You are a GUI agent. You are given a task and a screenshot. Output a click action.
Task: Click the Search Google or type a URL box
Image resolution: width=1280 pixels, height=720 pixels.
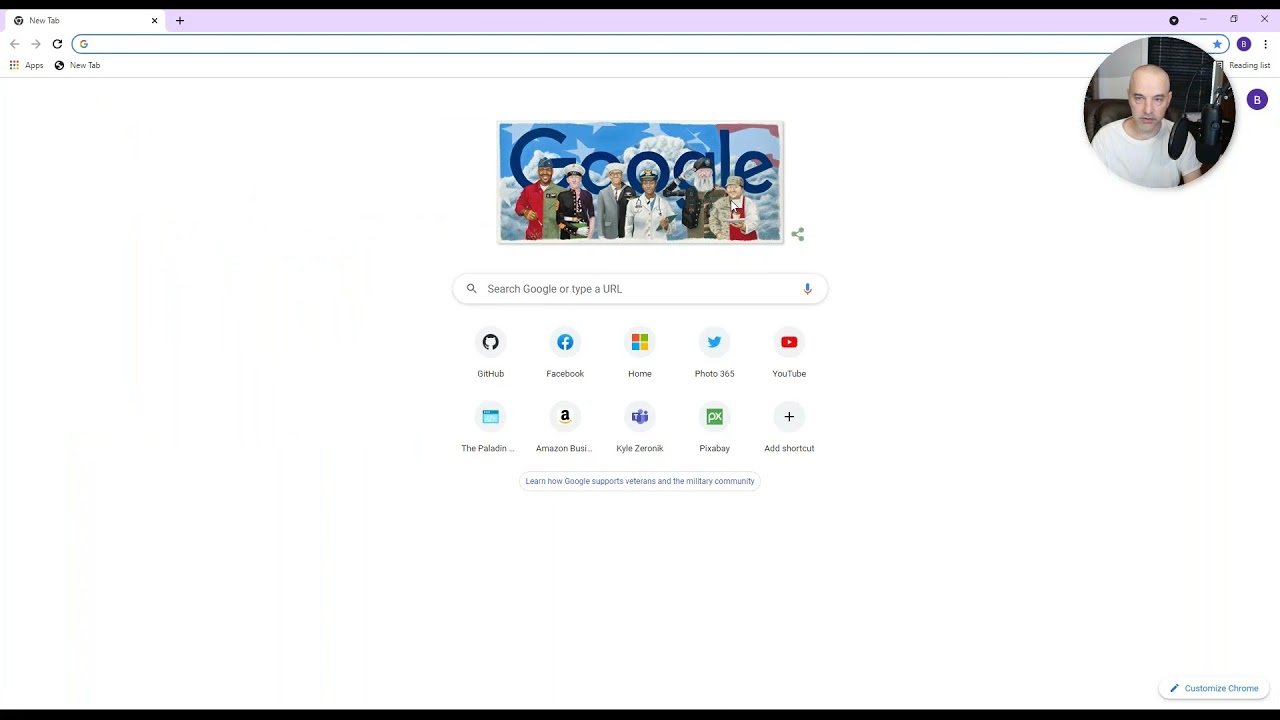[x=640, y=289]
